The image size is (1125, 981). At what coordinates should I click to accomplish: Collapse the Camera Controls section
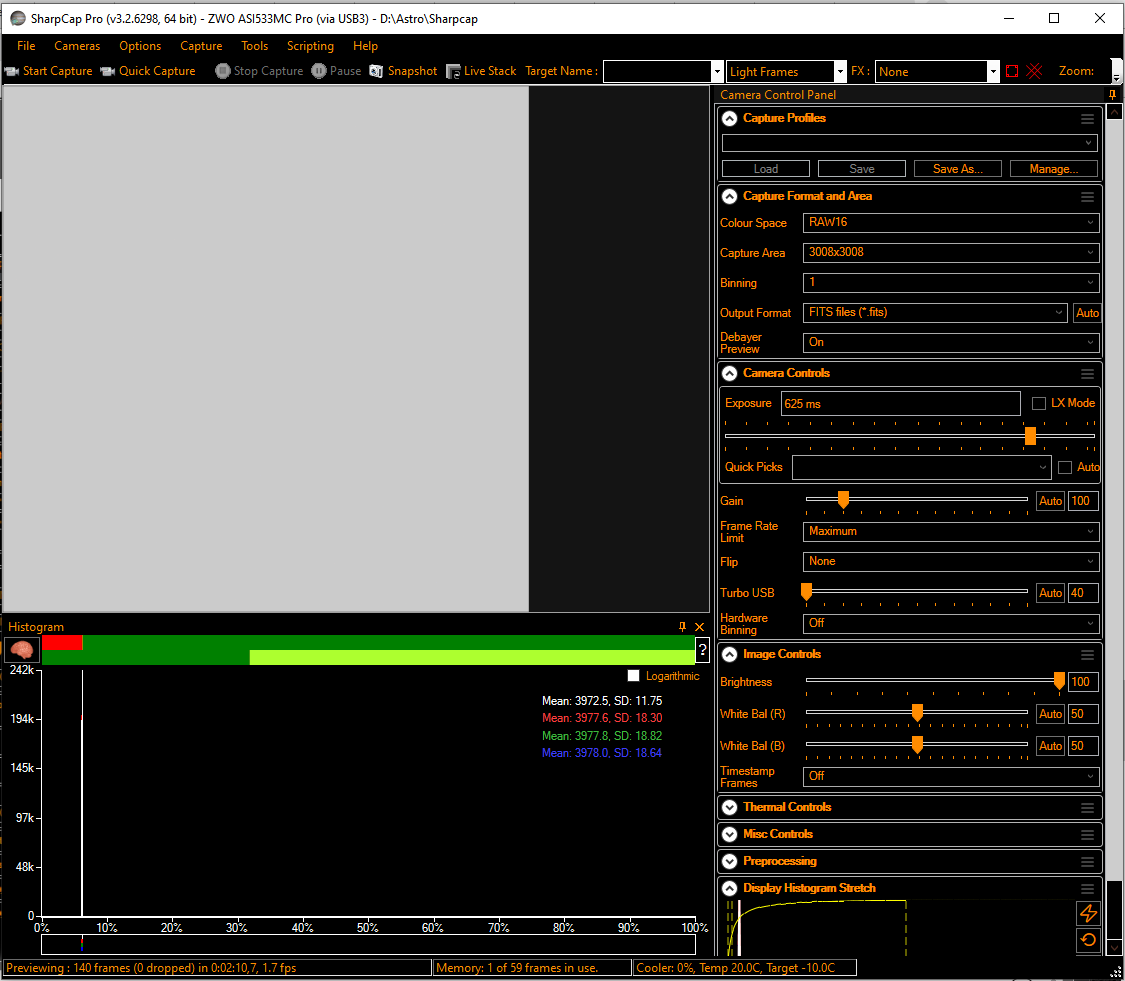730,373
